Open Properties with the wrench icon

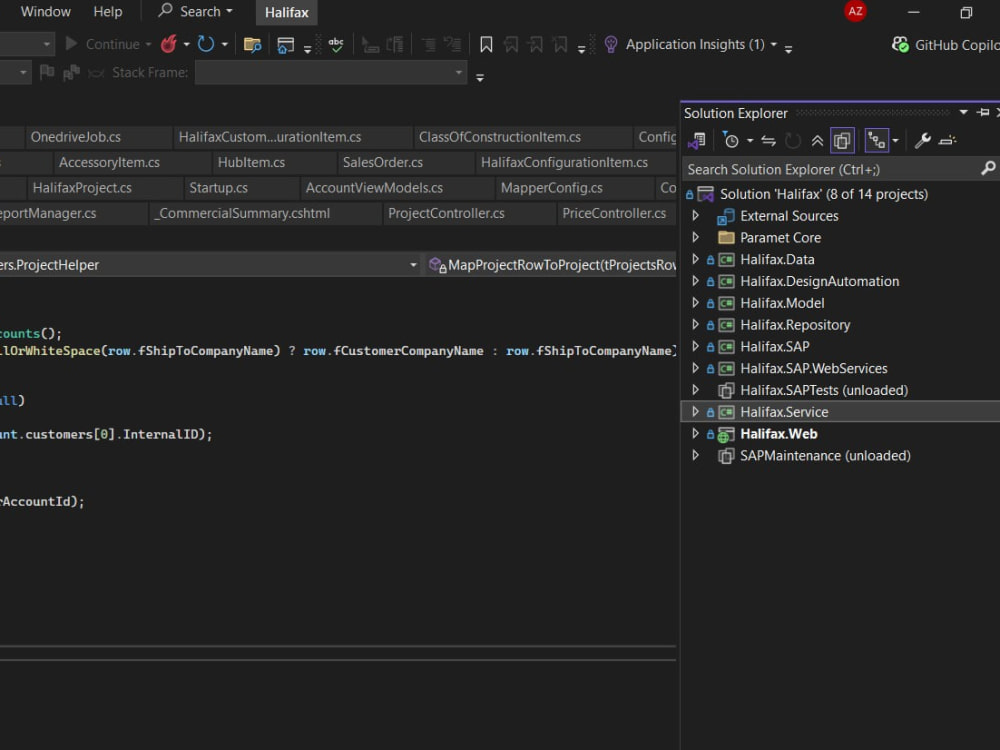coord(922,140)
